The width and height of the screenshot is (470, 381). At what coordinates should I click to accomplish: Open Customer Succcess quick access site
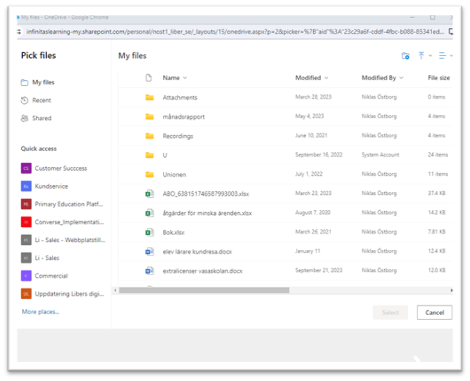[61, 168]
